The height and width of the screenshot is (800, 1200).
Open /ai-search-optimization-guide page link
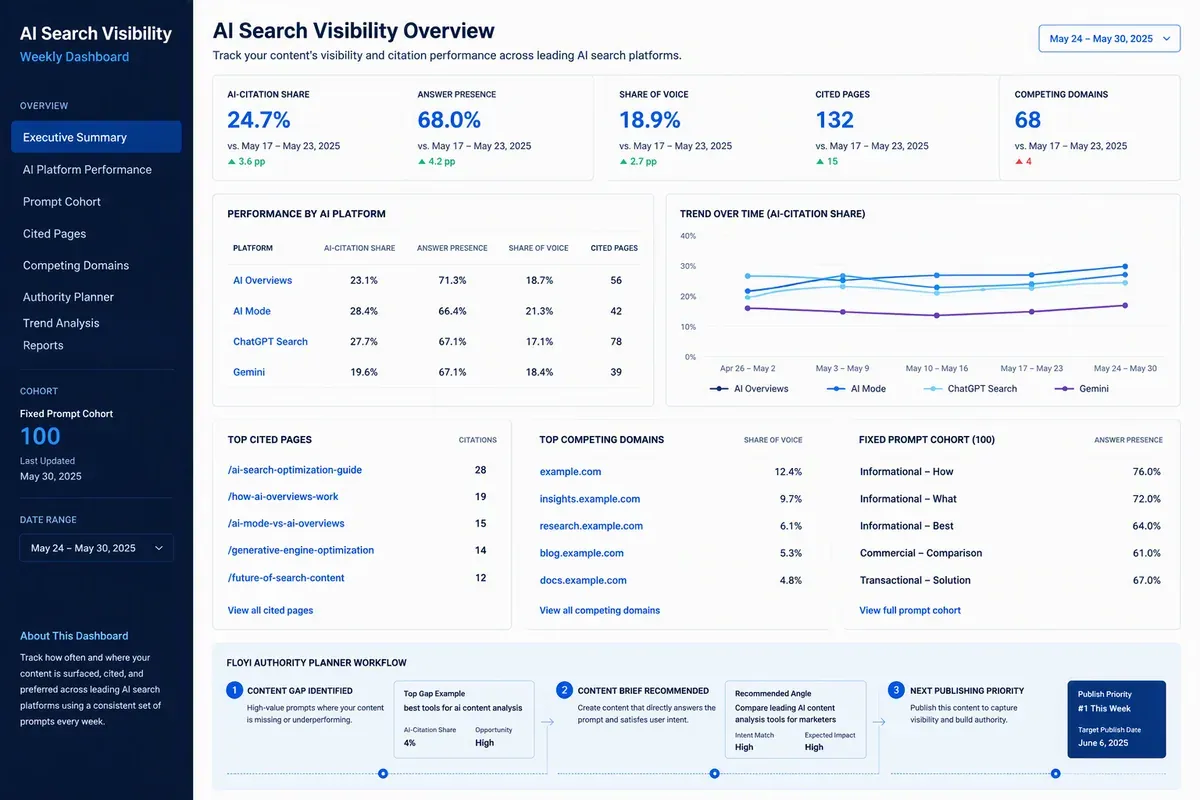click(x=295, y=470)
